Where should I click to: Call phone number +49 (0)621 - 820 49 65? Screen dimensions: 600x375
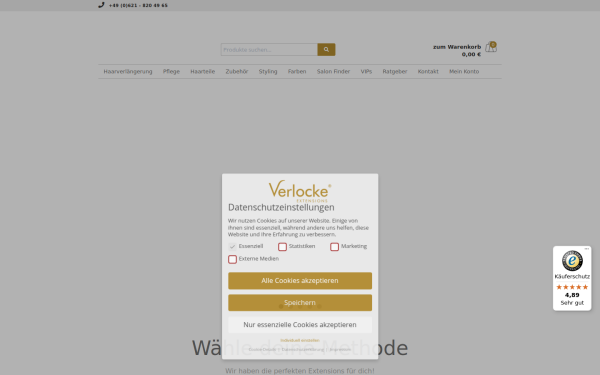138,5
